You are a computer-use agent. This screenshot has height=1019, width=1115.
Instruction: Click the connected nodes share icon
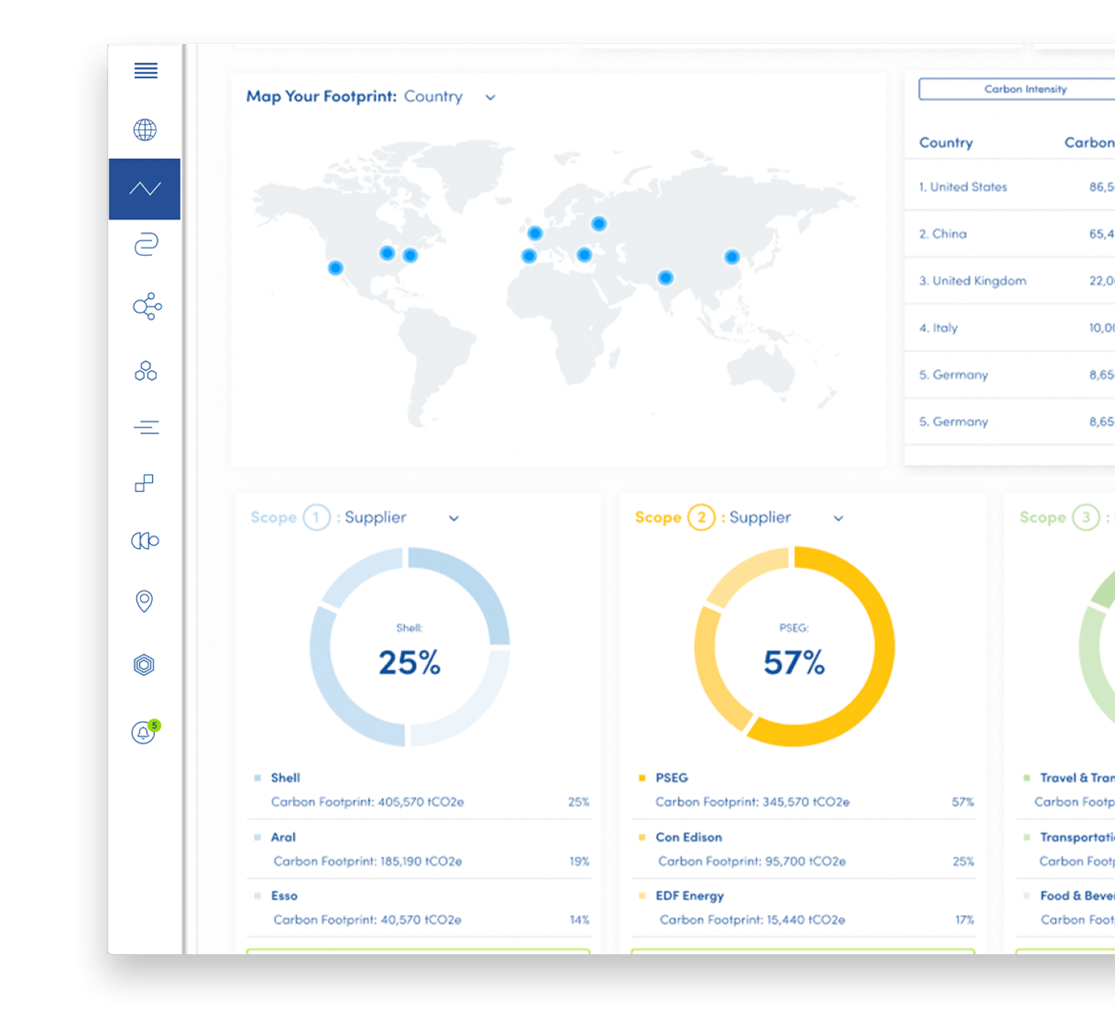pos(147,306)
